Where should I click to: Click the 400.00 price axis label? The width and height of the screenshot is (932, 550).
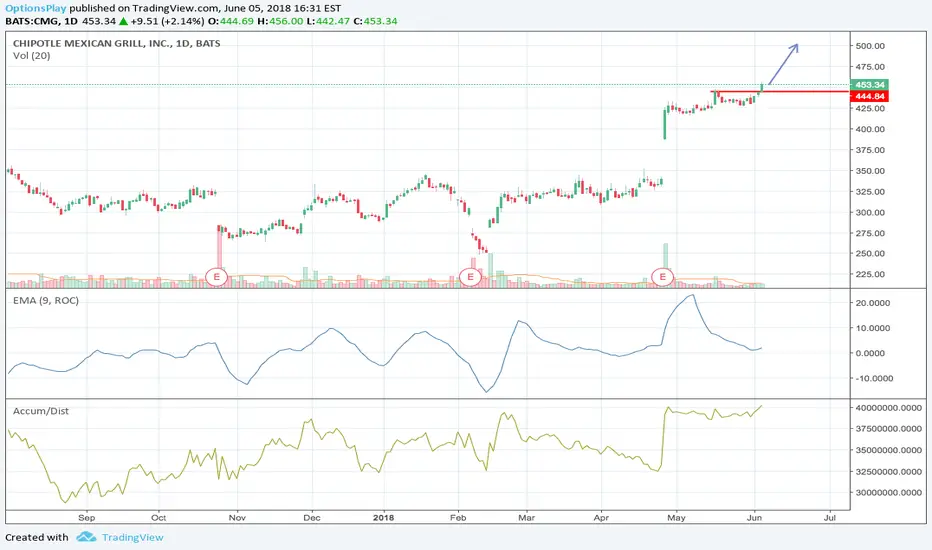(x=870, y=129)
